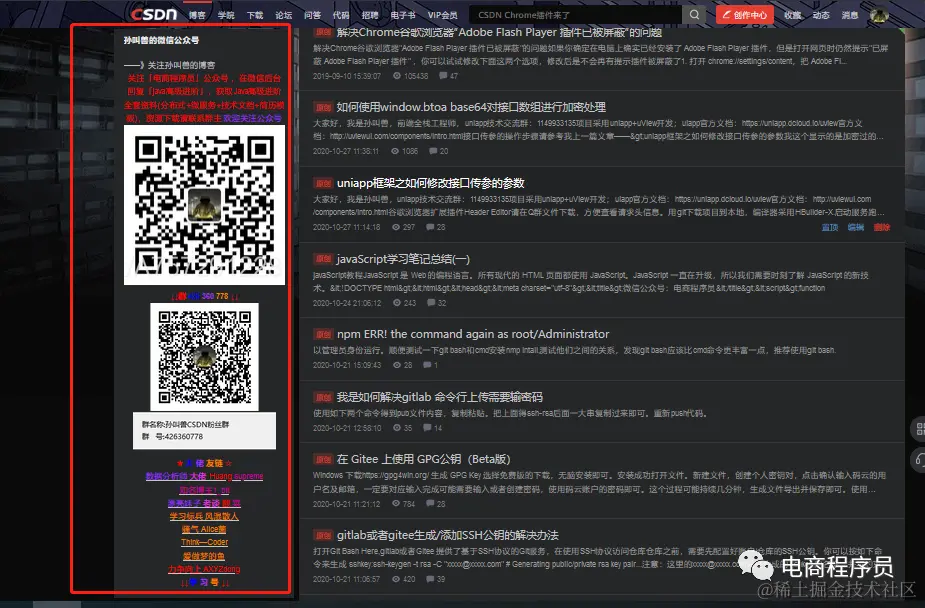Open gitlab或者gitee生成/添加SSH公钥 article
The width and height of the screenshot is (925, 608).
pyautogui.click(x=448, y=535)
